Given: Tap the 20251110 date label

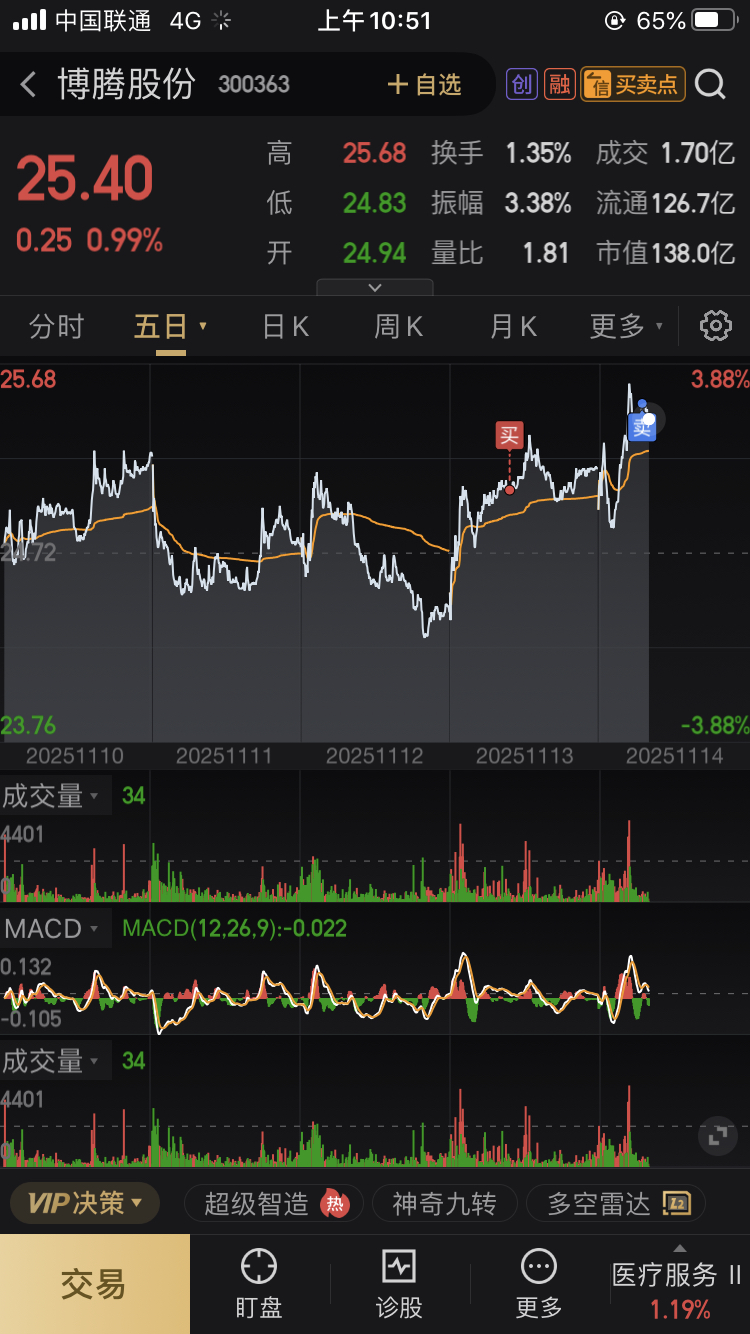Looking at the screenshot, I should (75, 756).
